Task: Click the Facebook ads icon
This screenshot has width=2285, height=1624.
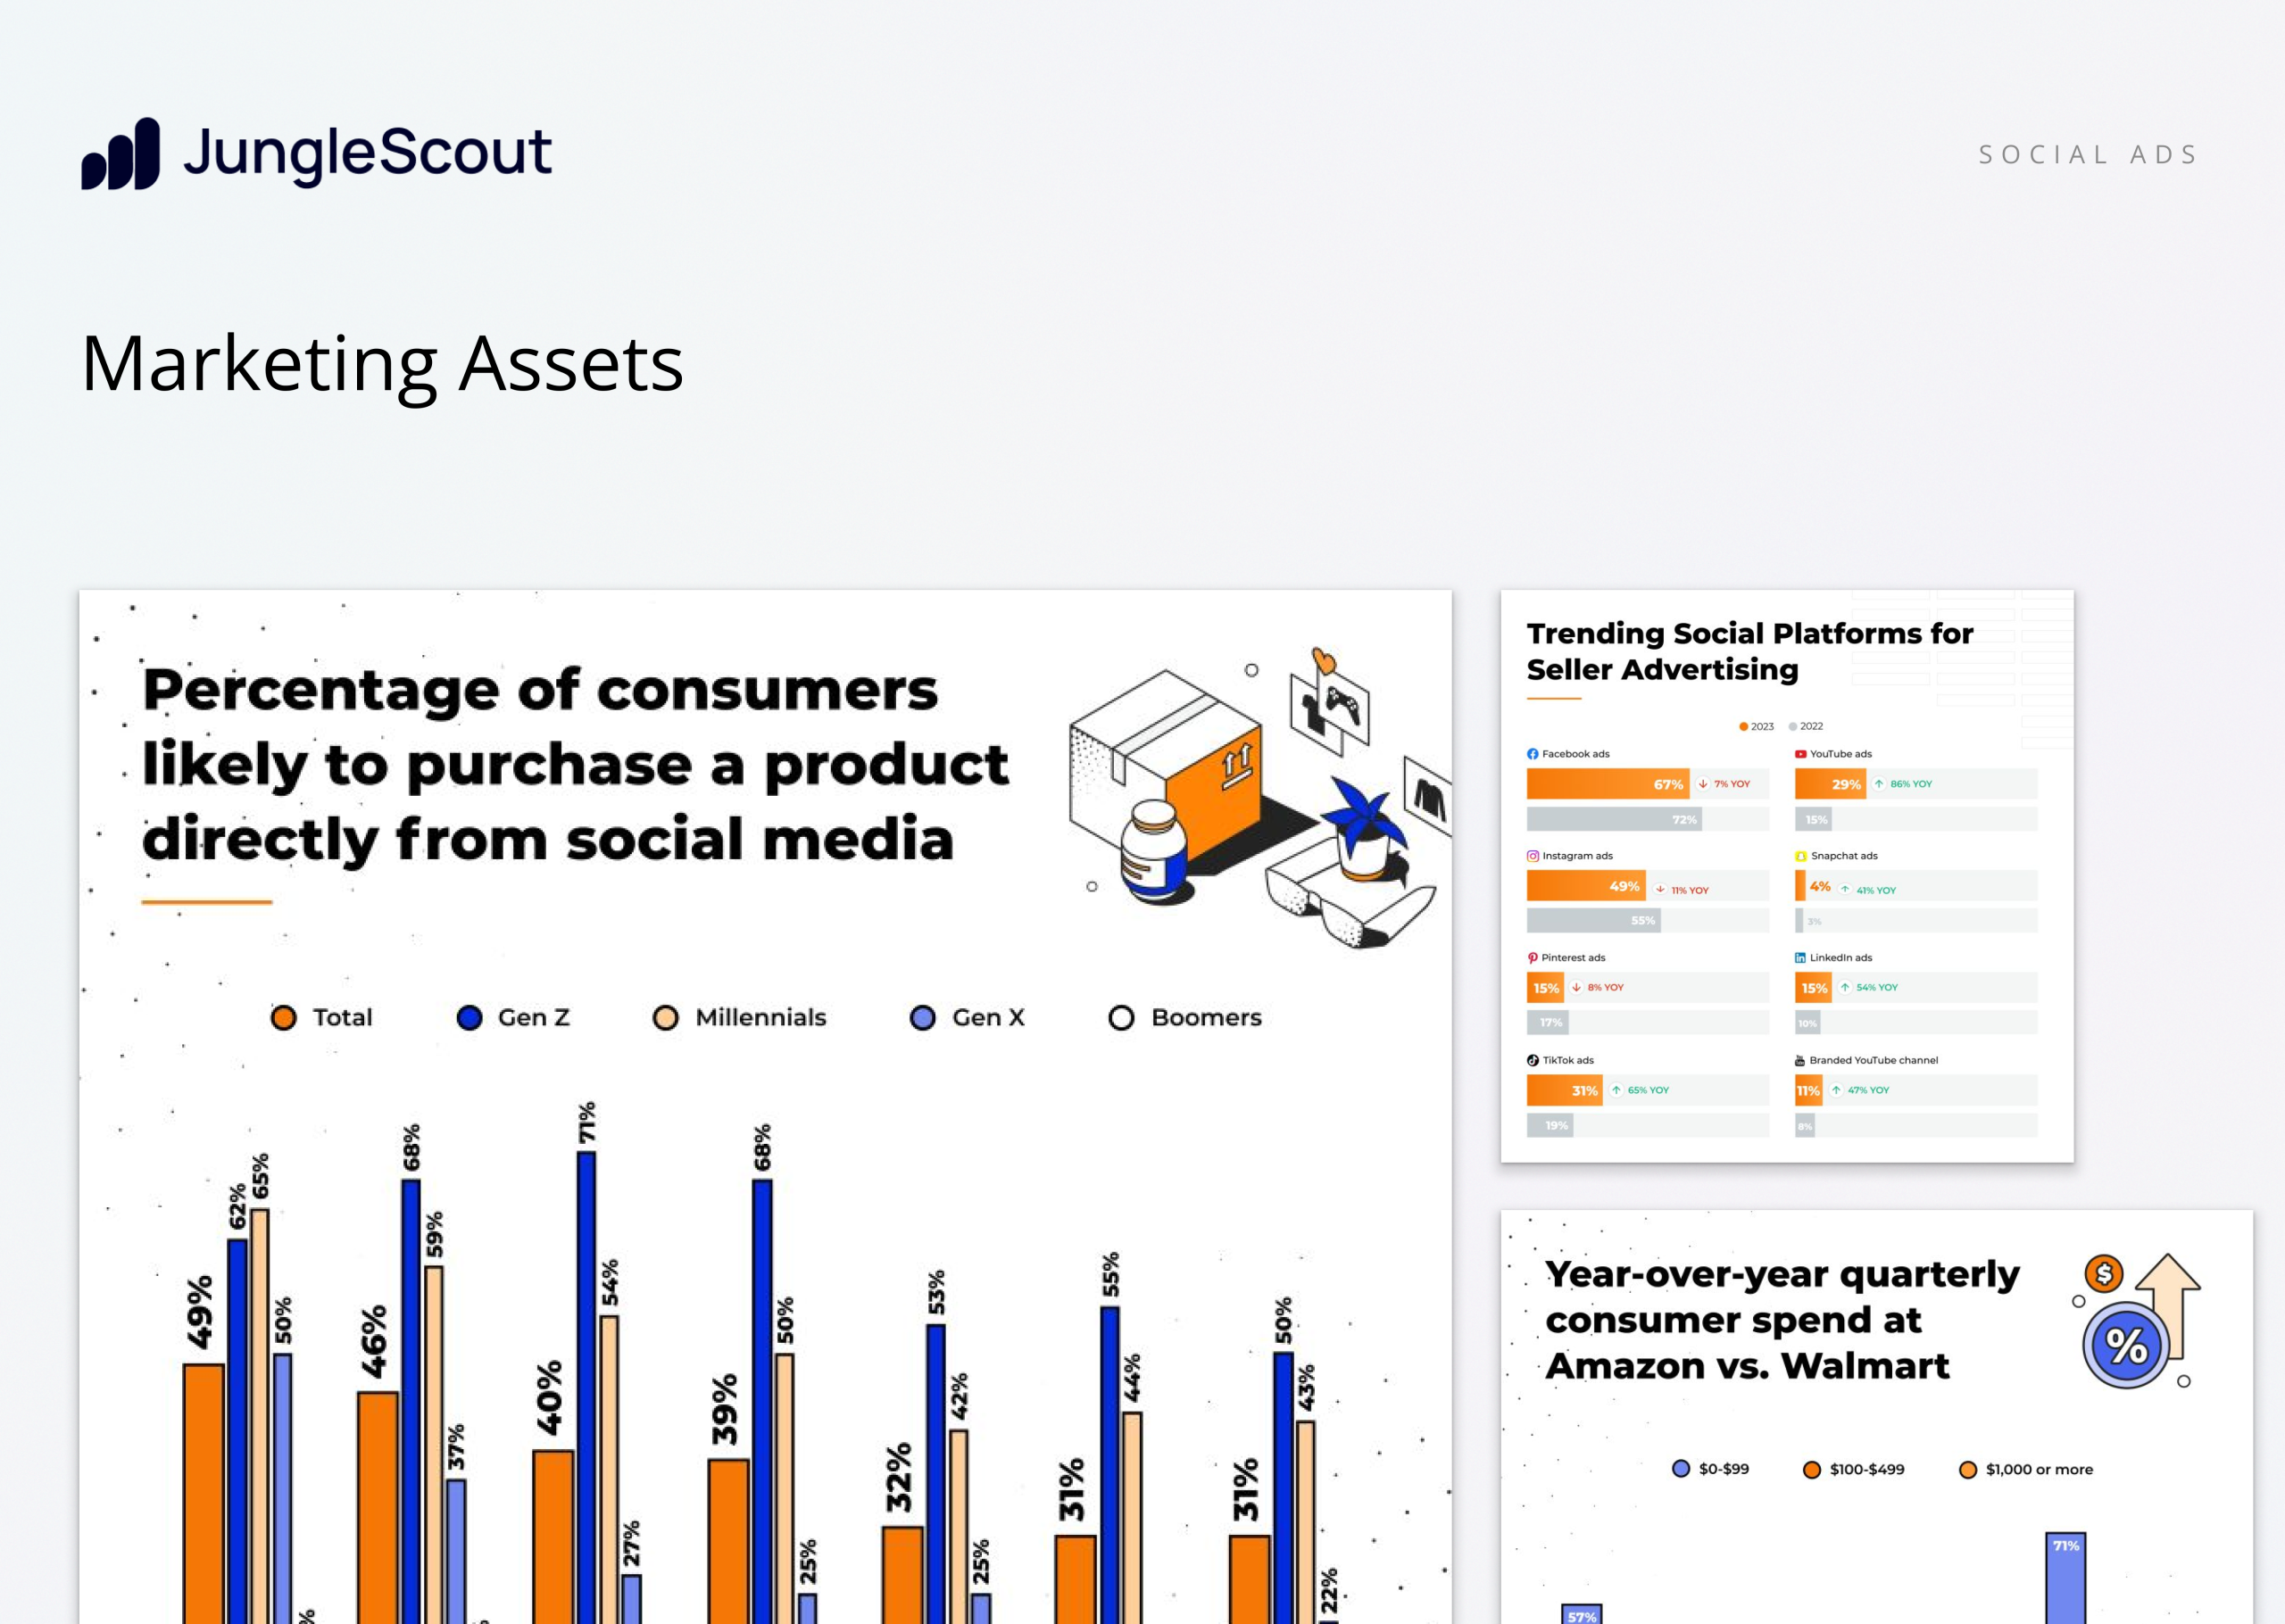Action: pyautogui.click(x=1532, y=754)
